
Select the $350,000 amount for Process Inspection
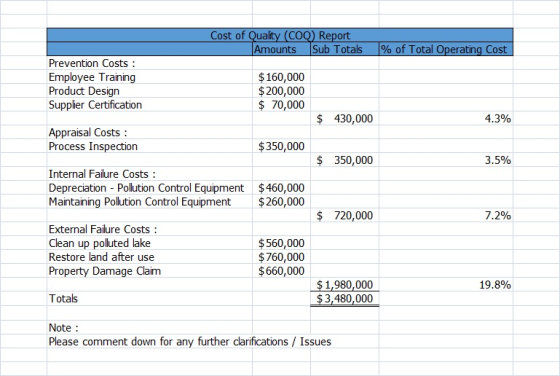click(281, 146)
